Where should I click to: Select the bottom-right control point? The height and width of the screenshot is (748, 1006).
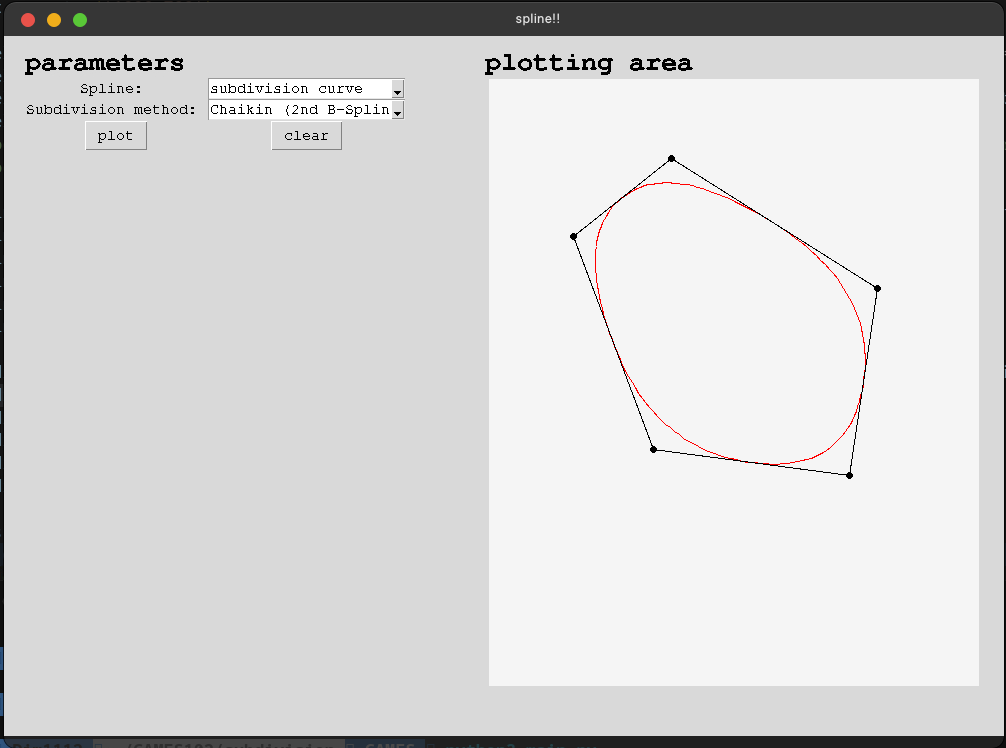pyautogui.click(x=849, y=475)
